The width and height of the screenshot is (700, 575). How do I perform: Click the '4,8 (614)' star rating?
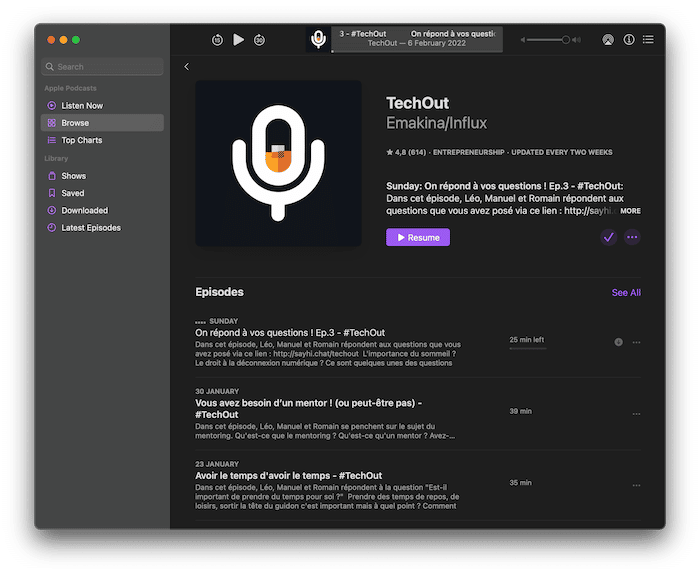[x=406, y=152]
